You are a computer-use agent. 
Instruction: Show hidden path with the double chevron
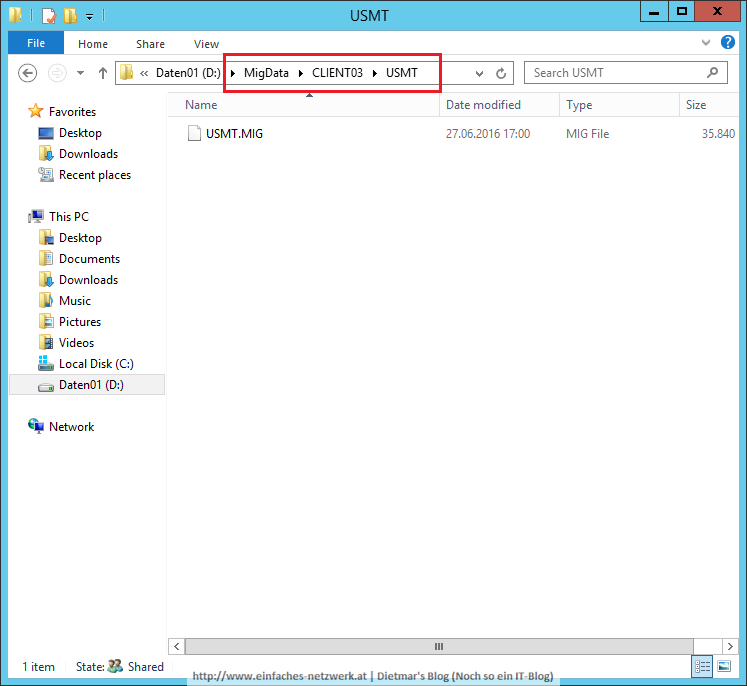[144, 73]
